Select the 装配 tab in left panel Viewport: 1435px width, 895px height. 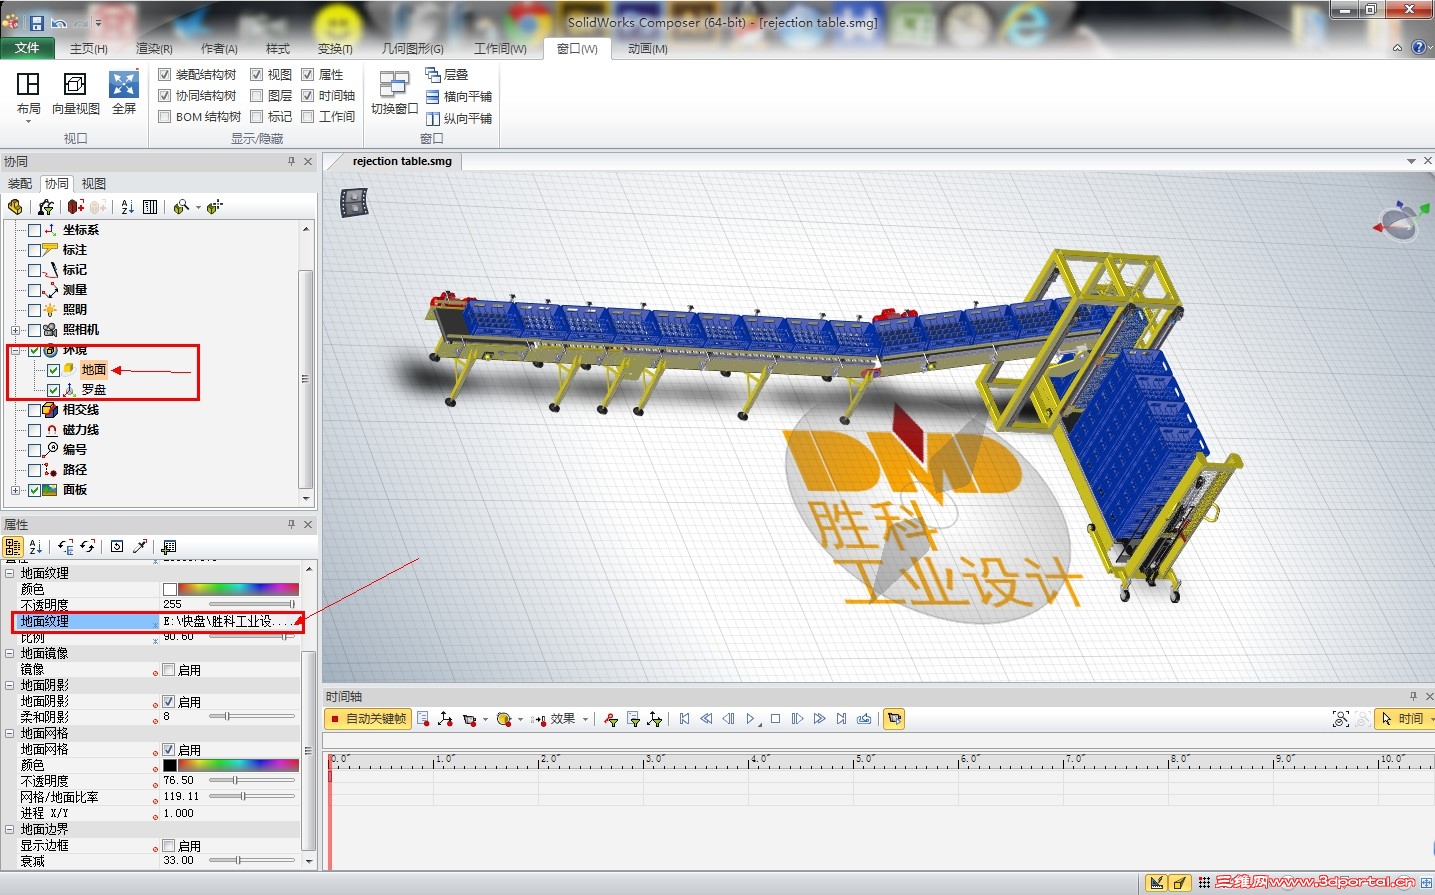click(x=19, y=183)
